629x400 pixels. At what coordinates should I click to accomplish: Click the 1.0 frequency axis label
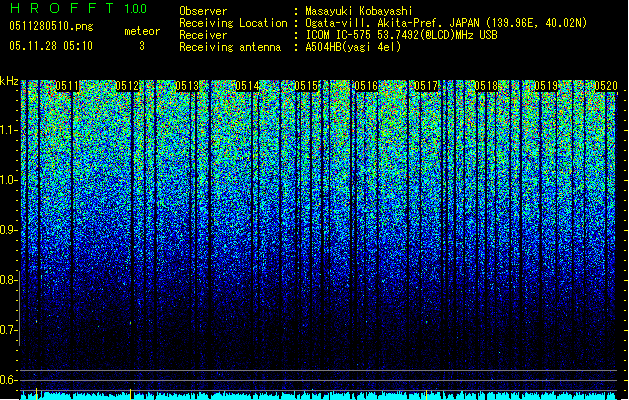pos(8,181)
